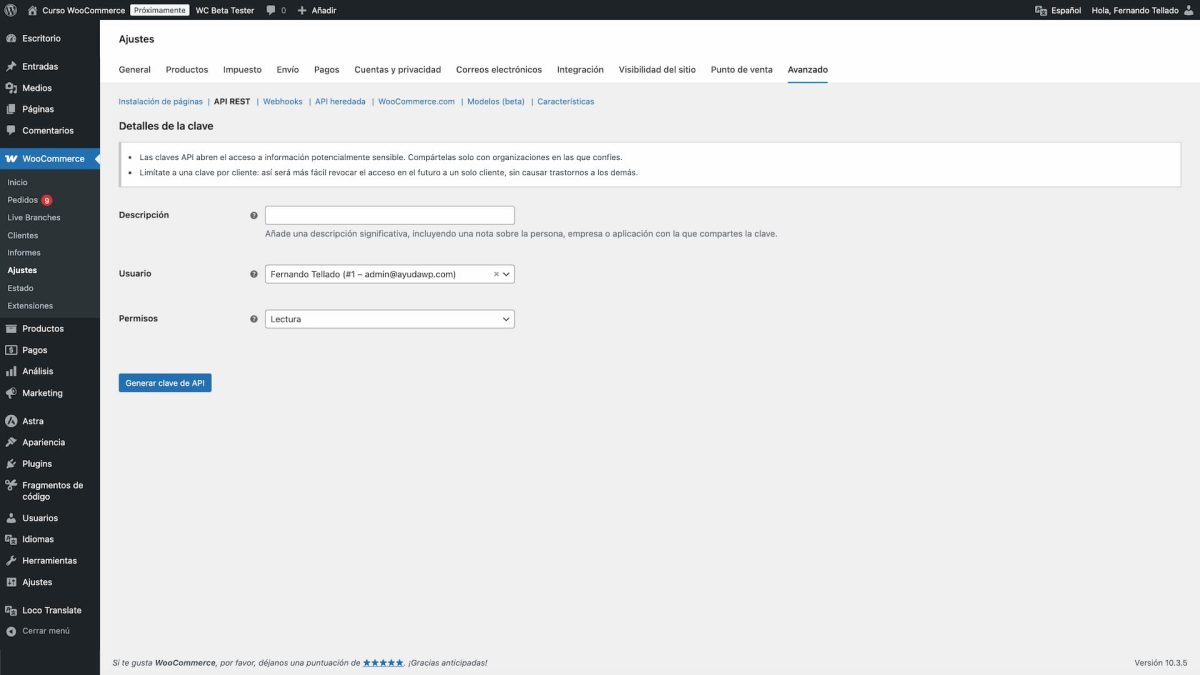Open Pagos from its sidebar icon
Image resolution: width=1200 pixels, height=675 pixels.
10,349
